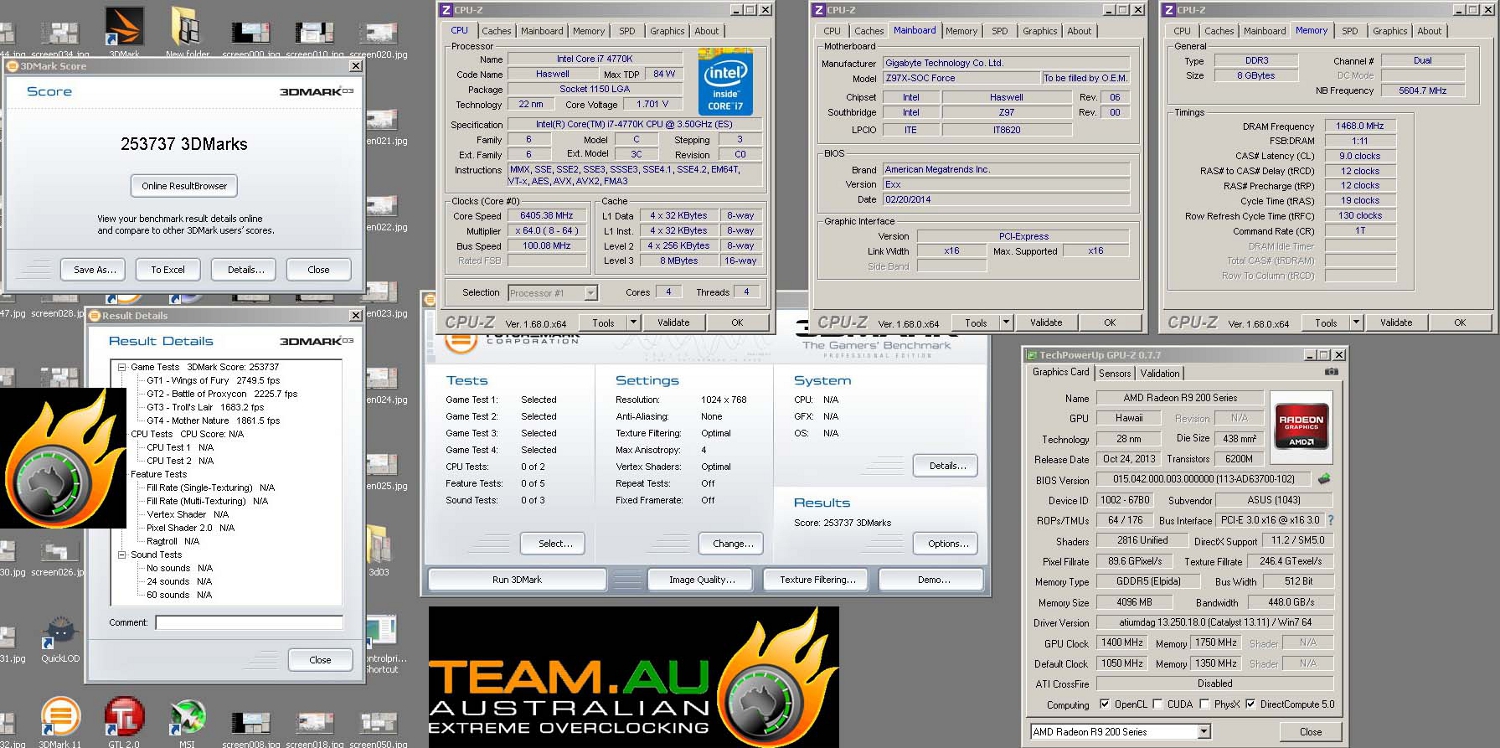Click the Run 3DMark button
This screenshot has height=748, width=1500.
click(x=517, y=580)
